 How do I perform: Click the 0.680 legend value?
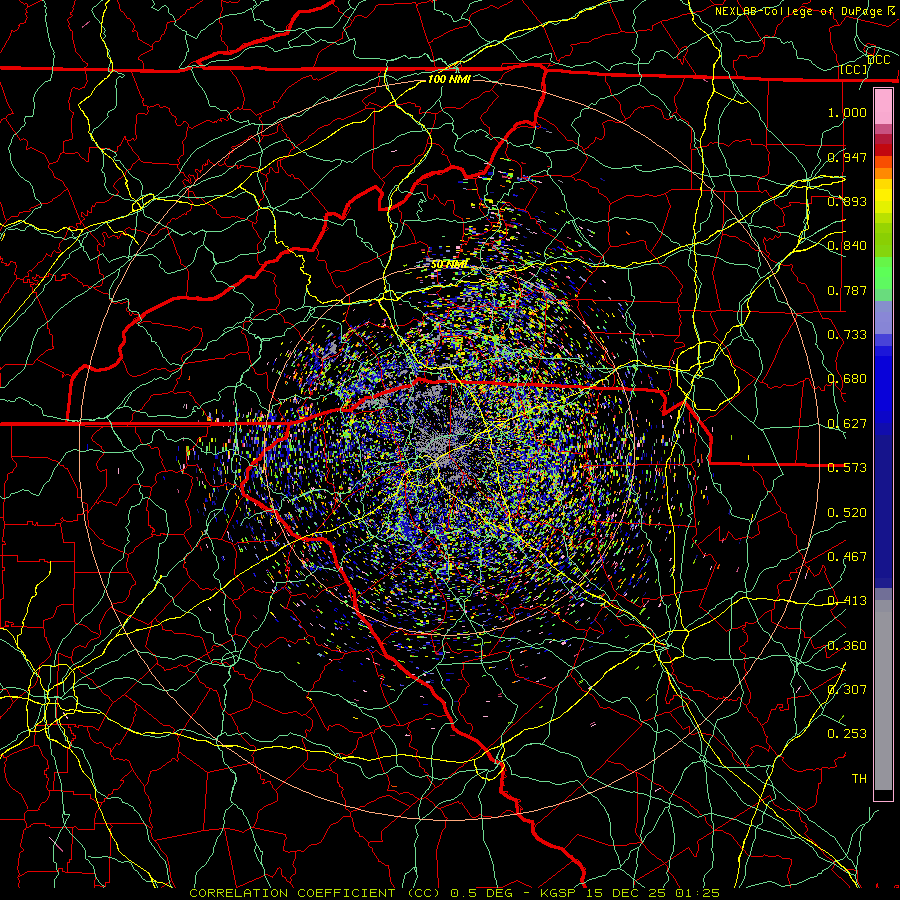tap(847, 379)
